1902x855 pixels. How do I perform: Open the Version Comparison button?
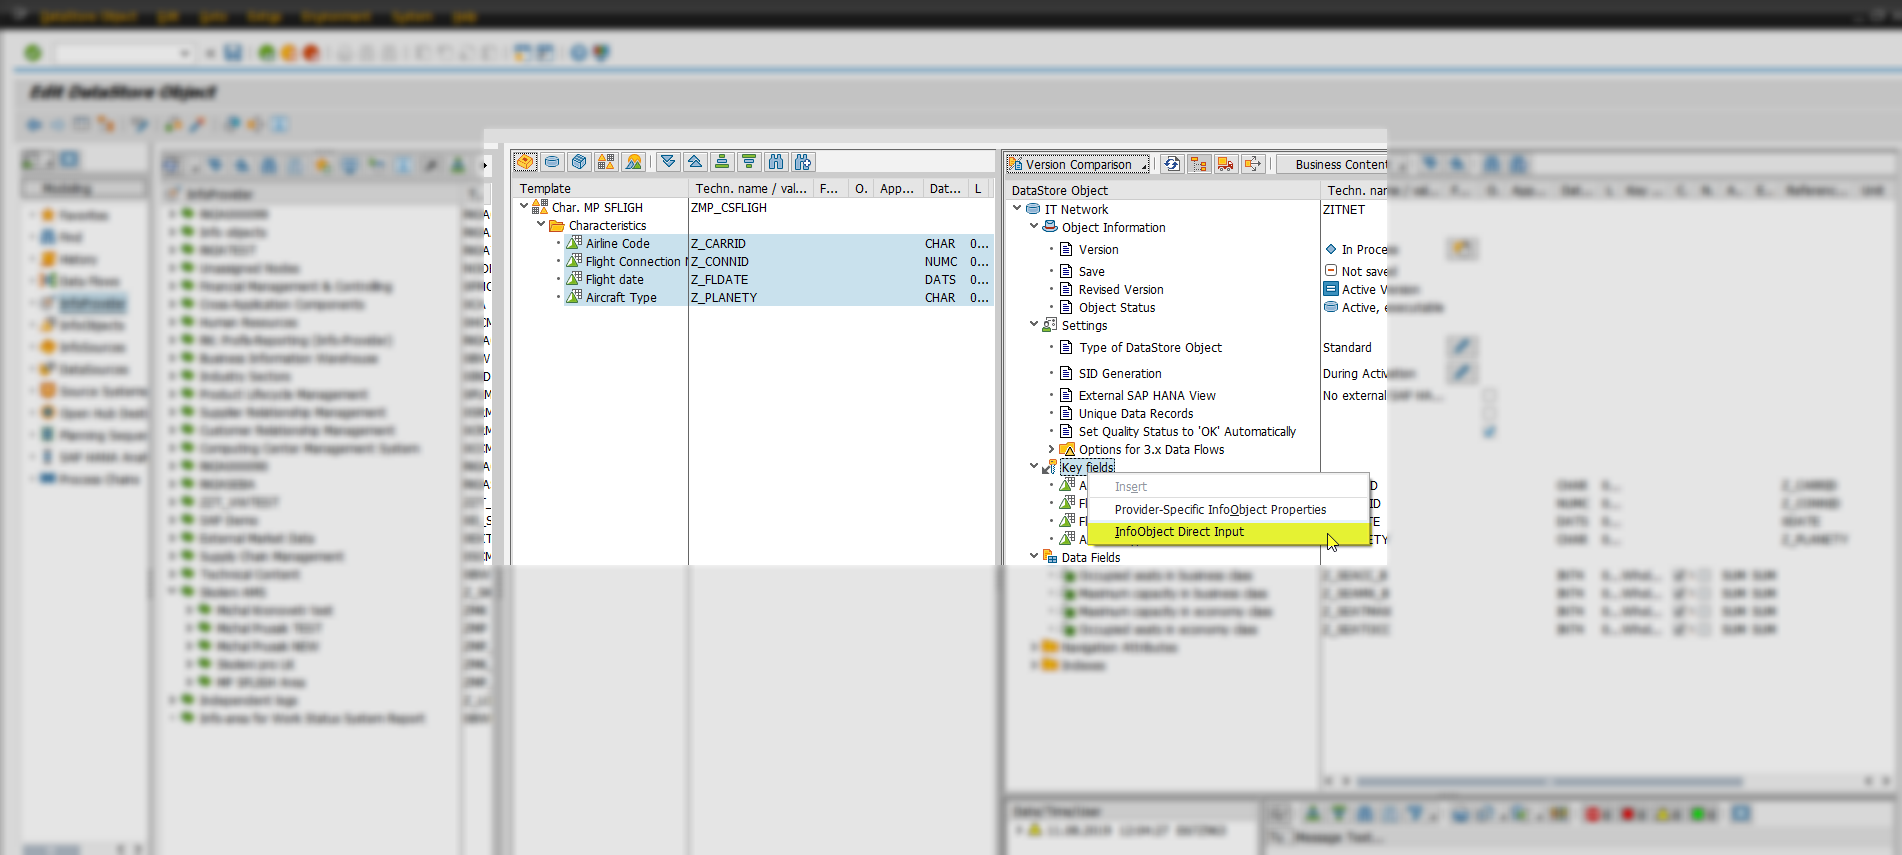(1077, 164)
